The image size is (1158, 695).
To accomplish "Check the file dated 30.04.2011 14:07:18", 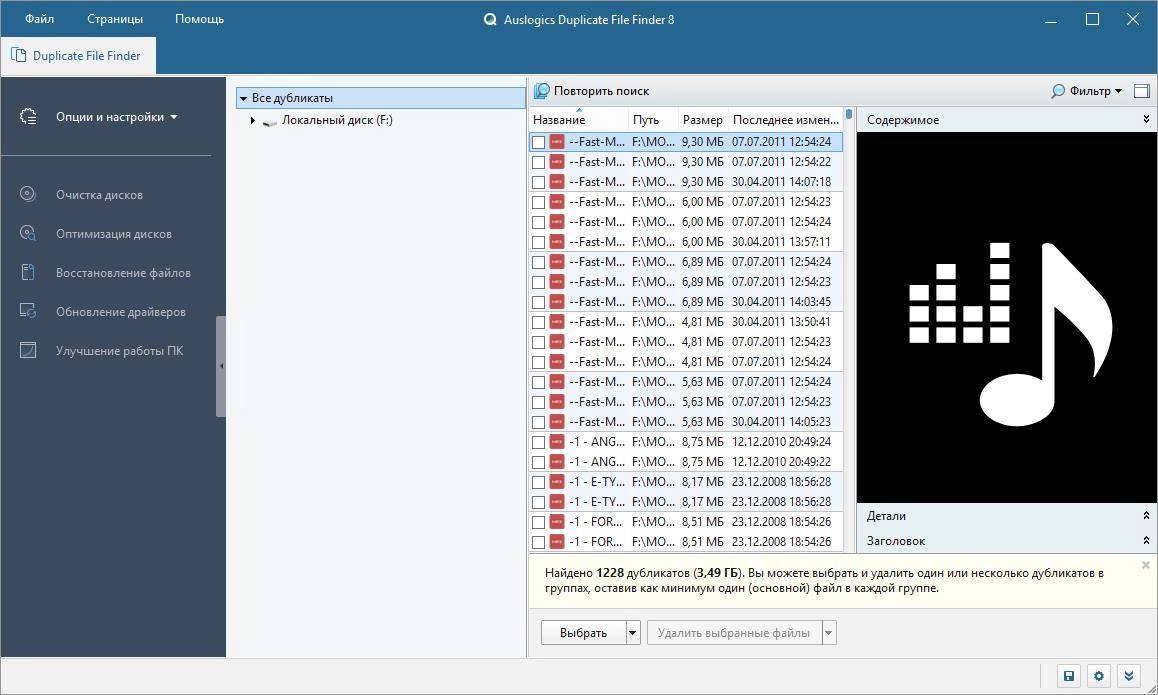I will click(538, 182).
